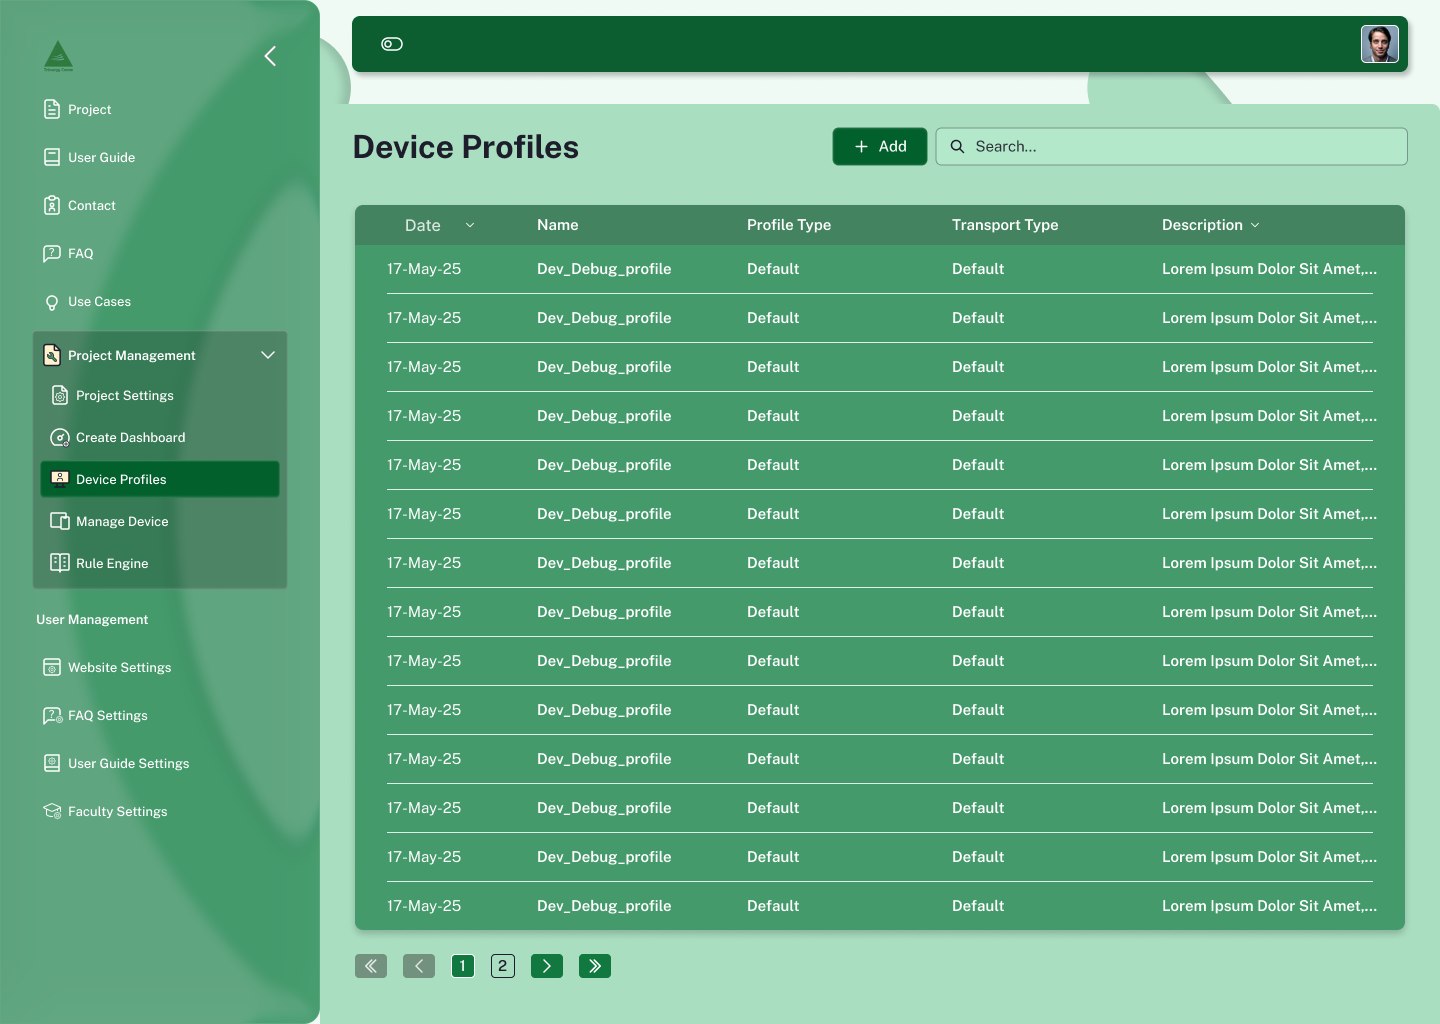Click the Faculty Settings graduation cap icon

pyautogui.click(x=52, y=811)
